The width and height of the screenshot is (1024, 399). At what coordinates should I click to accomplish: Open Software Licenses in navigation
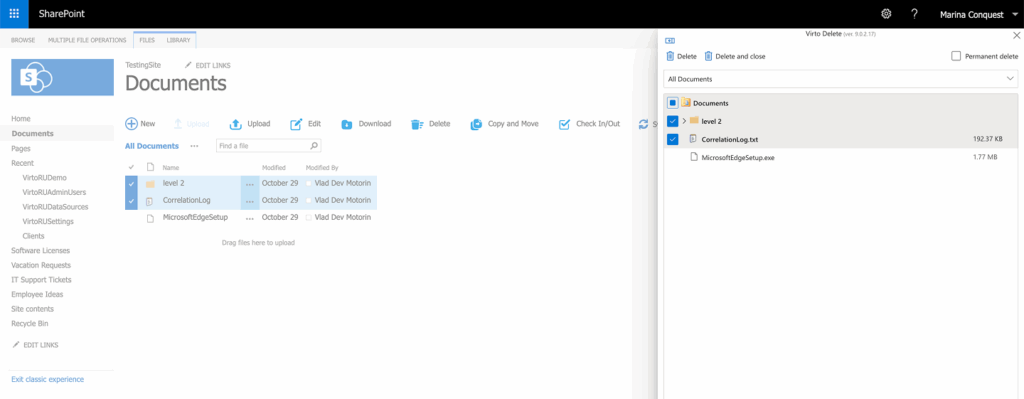pyautogui.click(x=40, y=251)
